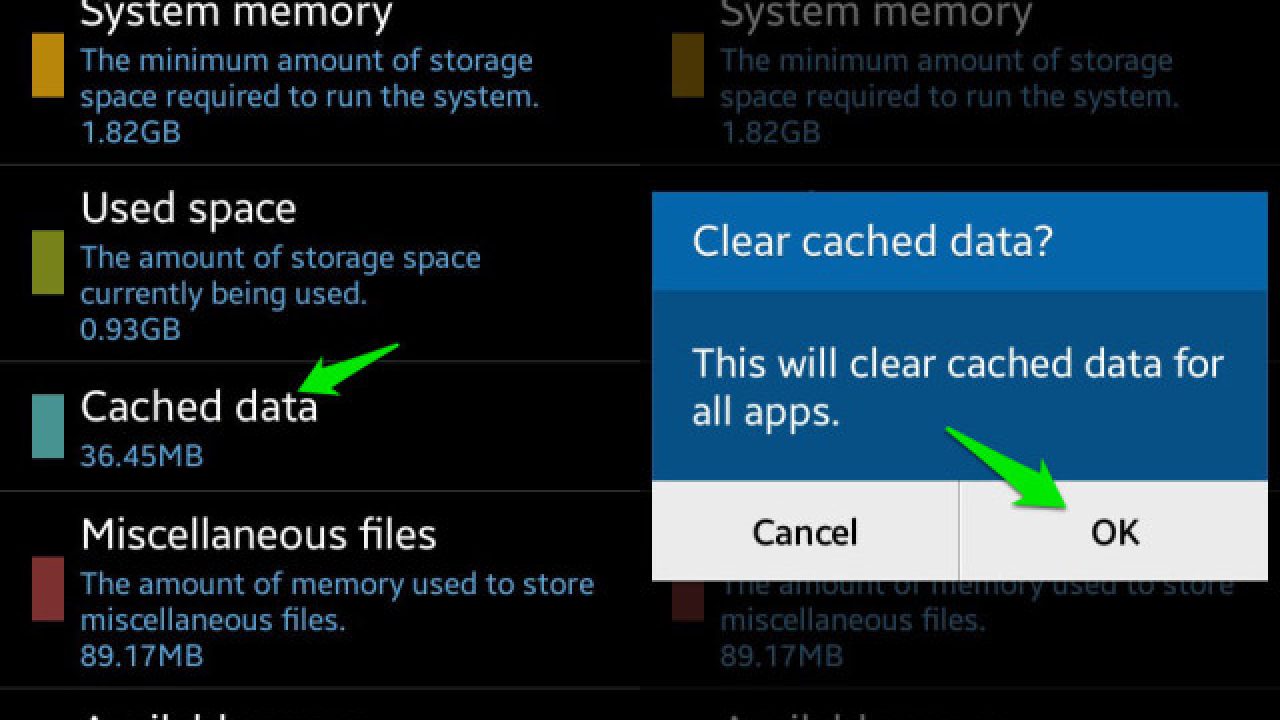Open the Cached data storage item

[199, 406]
